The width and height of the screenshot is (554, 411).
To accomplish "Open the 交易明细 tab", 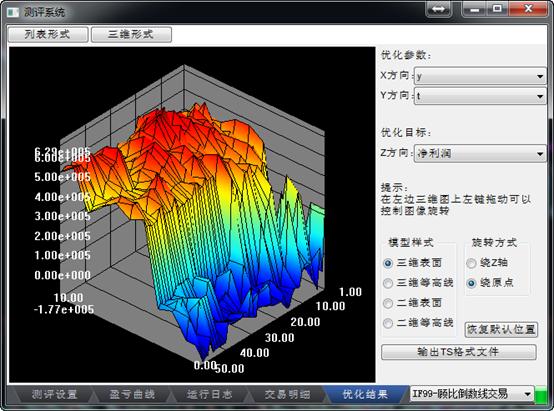I will [287, 394].
